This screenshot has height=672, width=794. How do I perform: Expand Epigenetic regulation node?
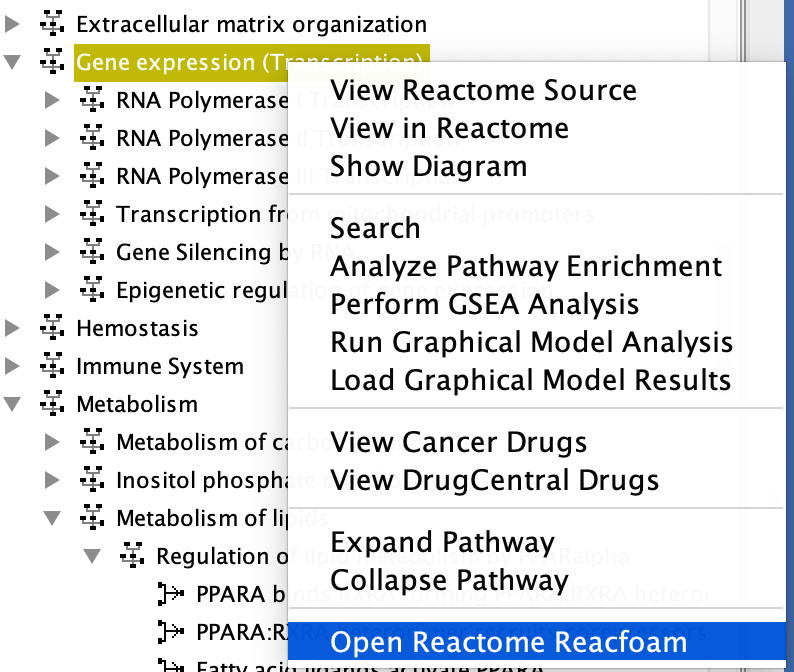click(52, 290)
